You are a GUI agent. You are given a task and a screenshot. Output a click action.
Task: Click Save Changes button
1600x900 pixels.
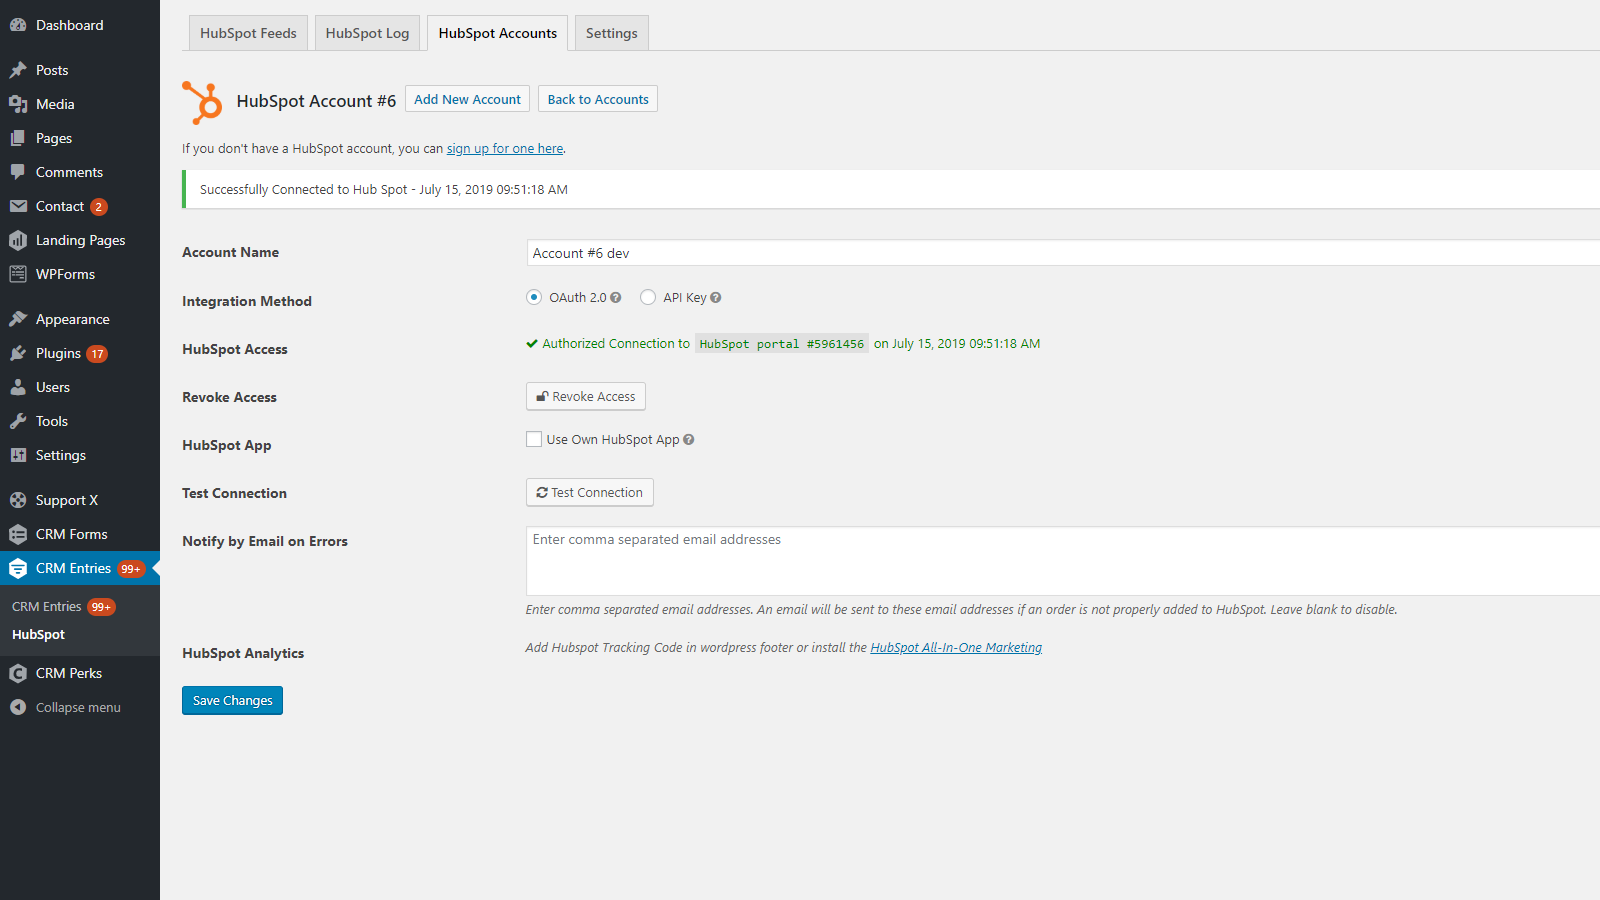[x=232, y=700]
